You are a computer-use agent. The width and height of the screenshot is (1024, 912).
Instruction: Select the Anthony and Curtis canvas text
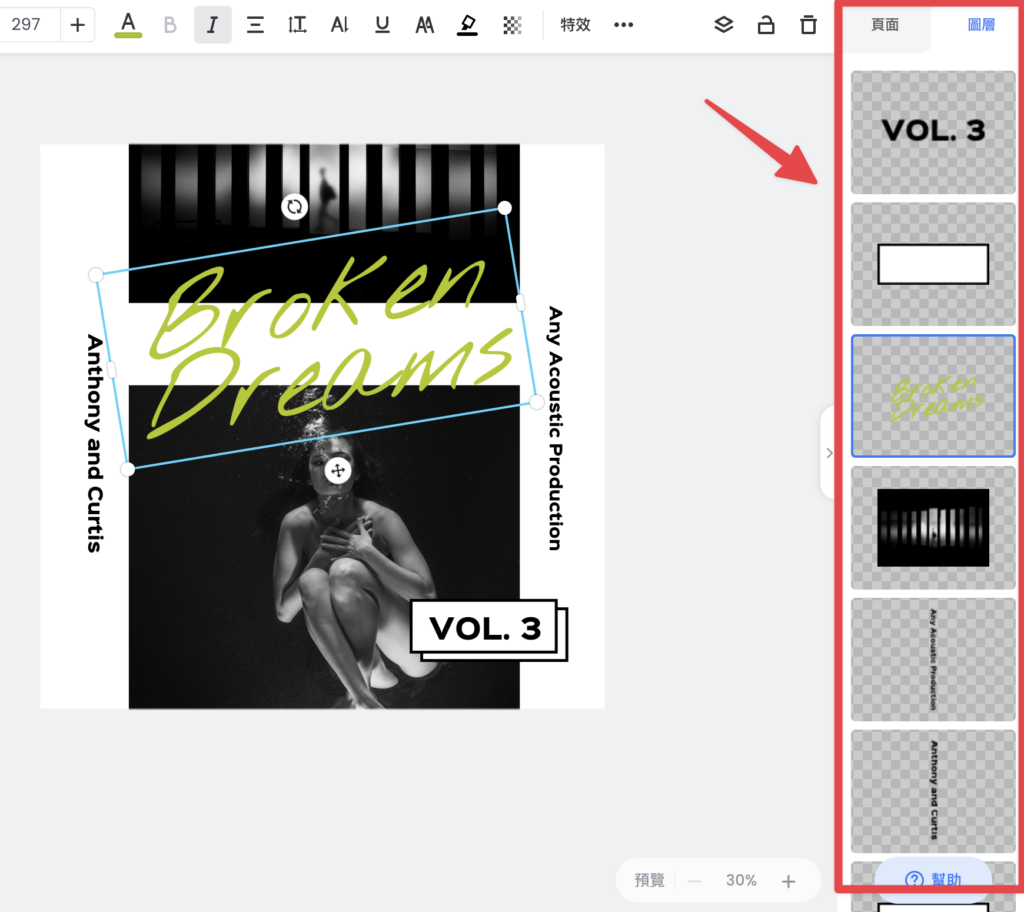[95, 444]
